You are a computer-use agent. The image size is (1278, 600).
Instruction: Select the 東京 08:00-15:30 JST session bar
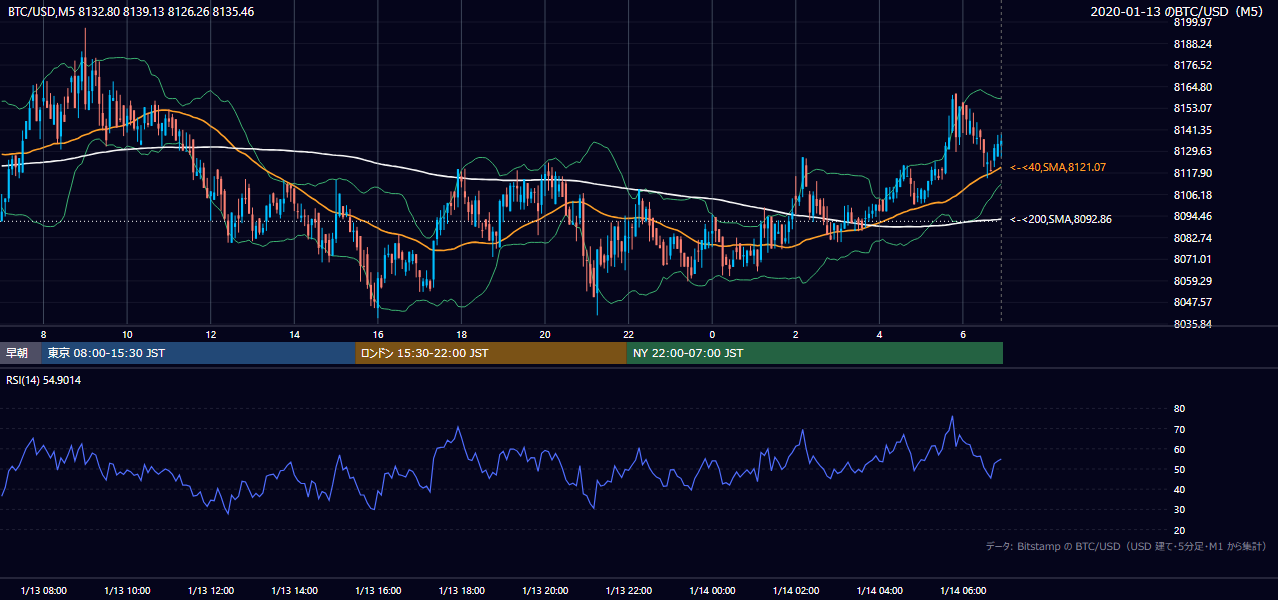pos(198,353)
